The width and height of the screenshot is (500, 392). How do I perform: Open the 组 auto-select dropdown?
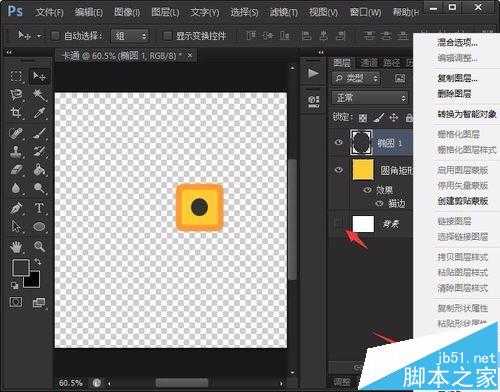click(130, 35)
